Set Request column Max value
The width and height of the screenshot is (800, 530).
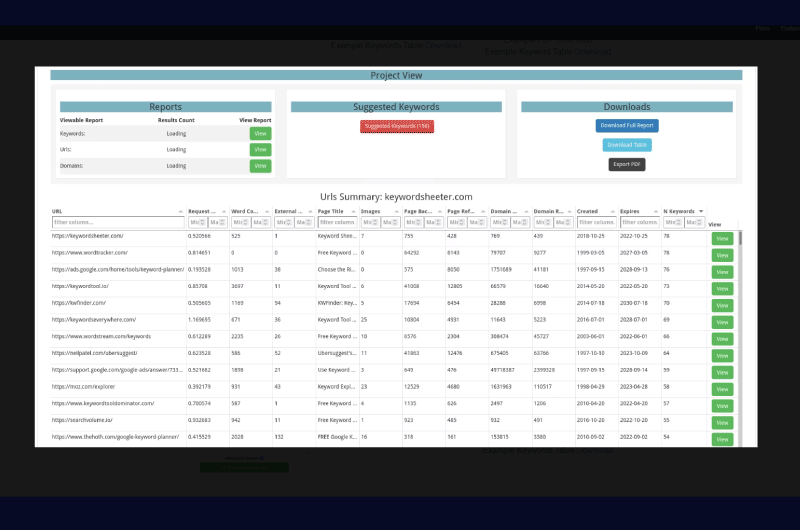tap(217, 222)
